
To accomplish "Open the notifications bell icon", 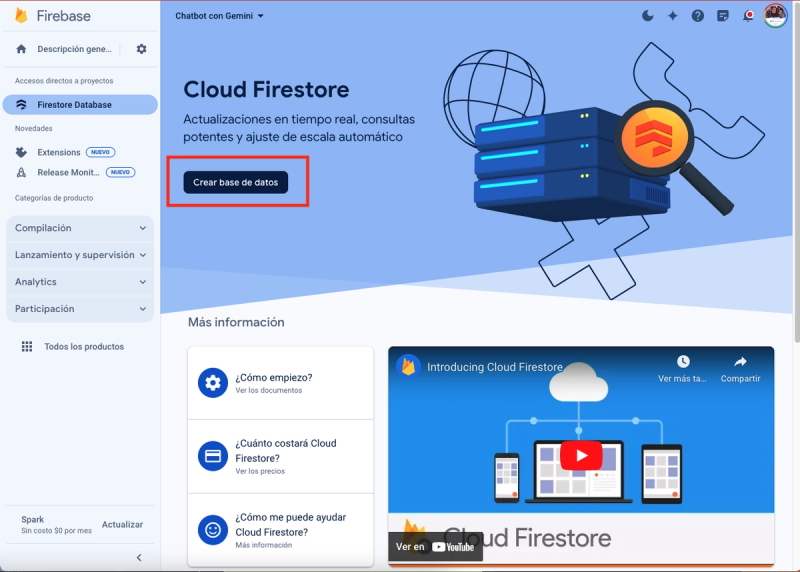I will (748, 16).
